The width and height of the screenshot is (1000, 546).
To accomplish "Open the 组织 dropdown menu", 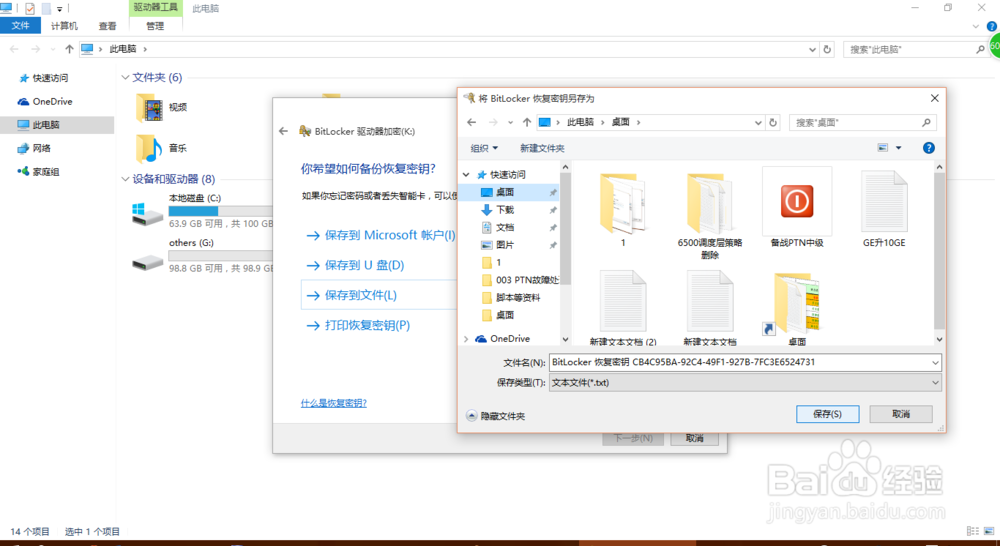I will 484,148.
